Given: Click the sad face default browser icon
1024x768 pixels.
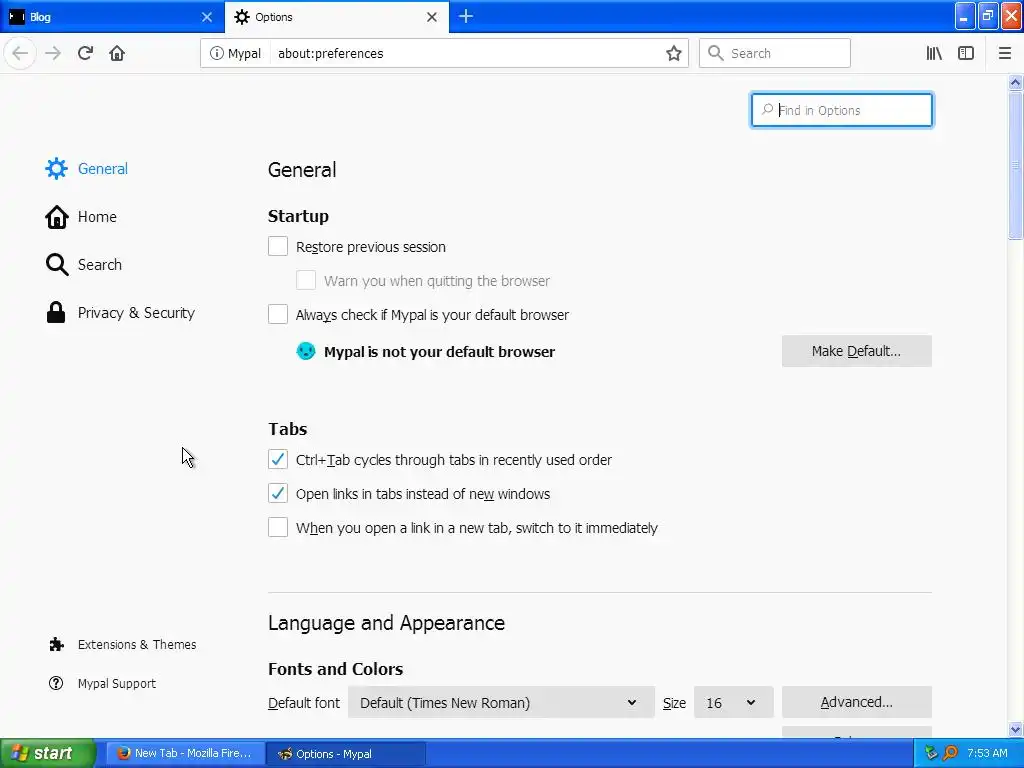Looking at the screenshot, I should point(306,351).
